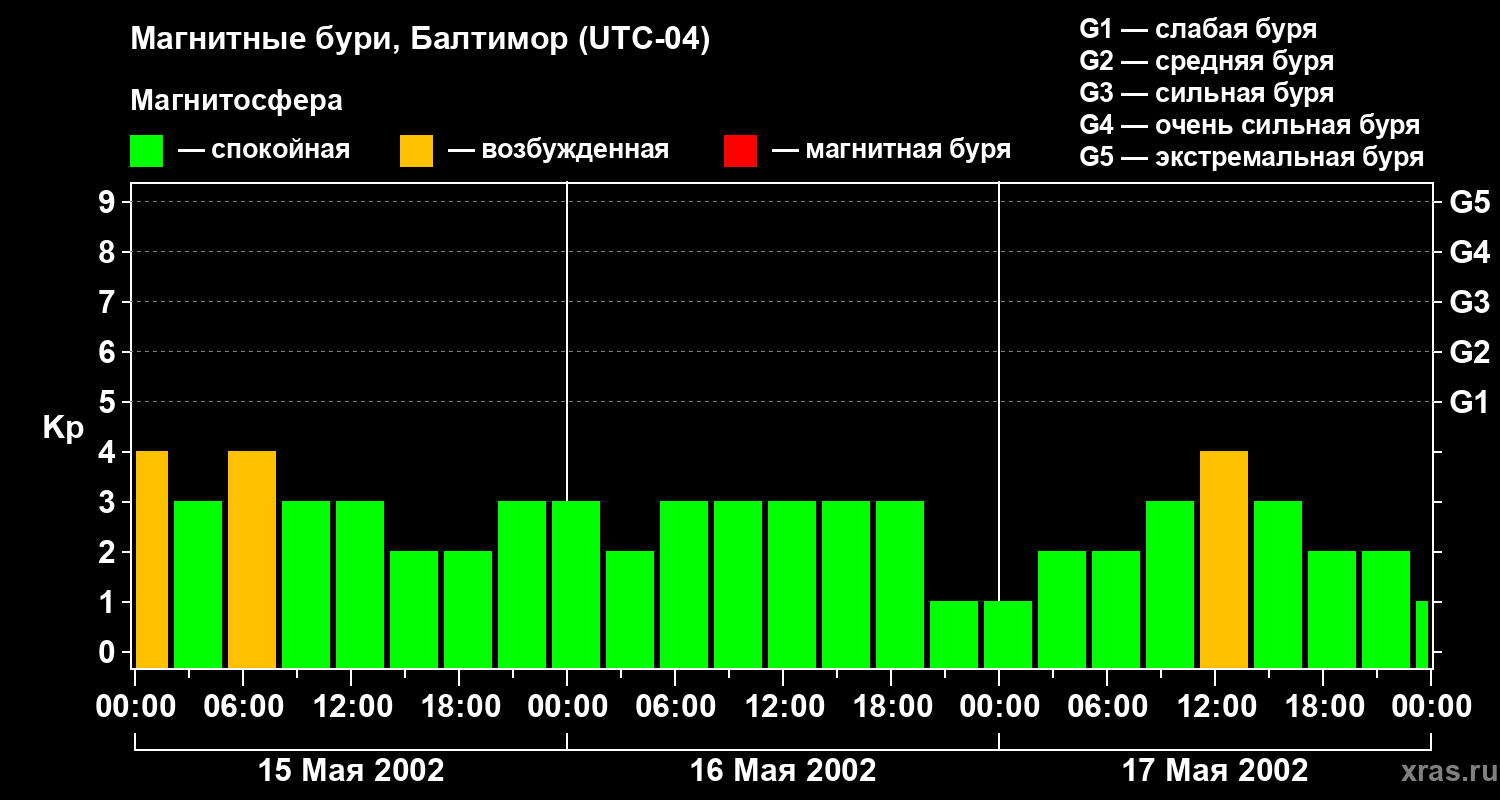Screen dimensions: 1500x800
Task: Click the orange bar at 12:00 on 17 May
Action: click(x=1224, y=559)
